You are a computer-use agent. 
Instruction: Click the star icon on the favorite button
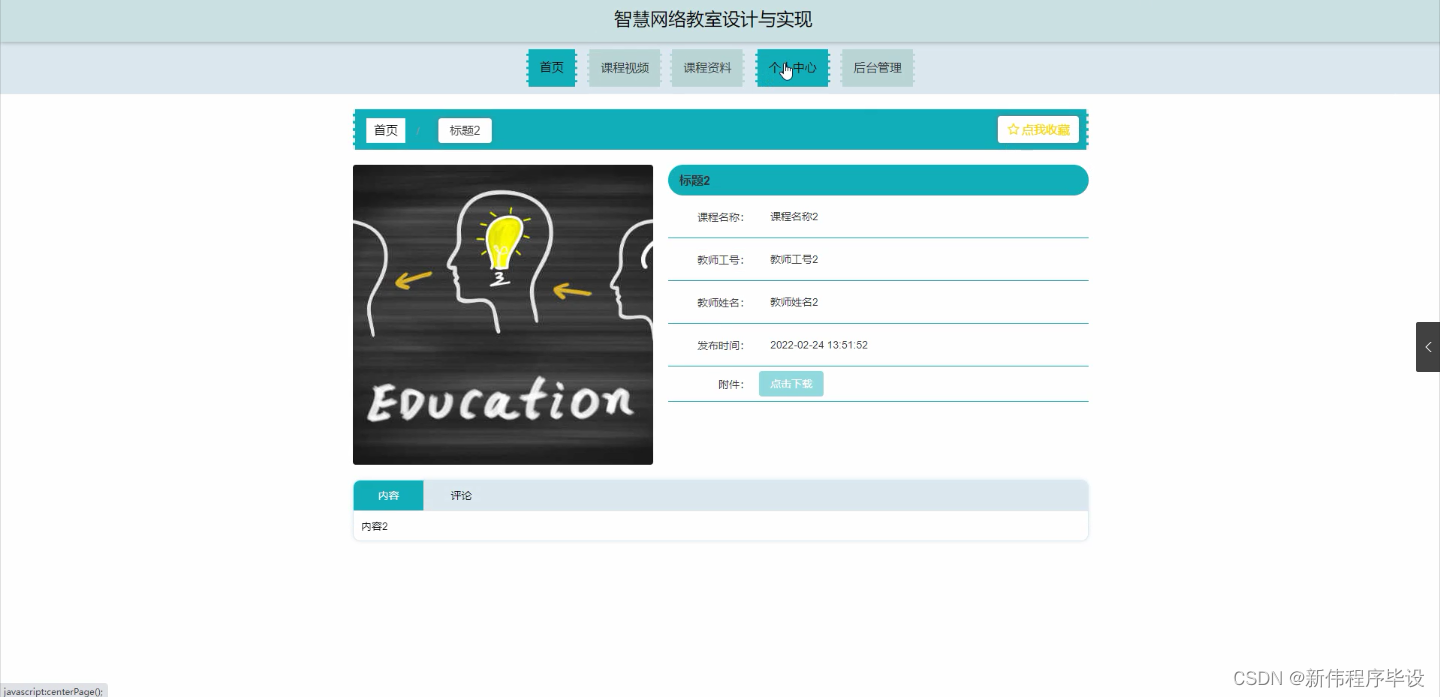pos(1012,129)
